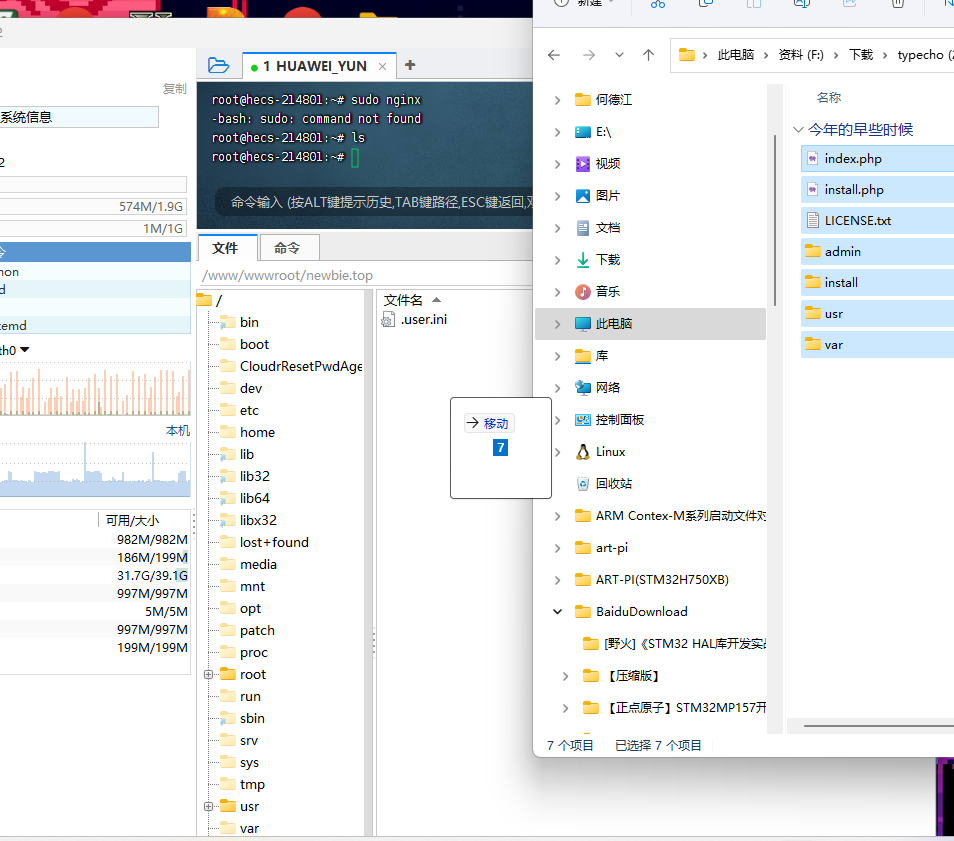Select the install folder in Explorer
The image size is (954, 841).
[x=877, y=283]
